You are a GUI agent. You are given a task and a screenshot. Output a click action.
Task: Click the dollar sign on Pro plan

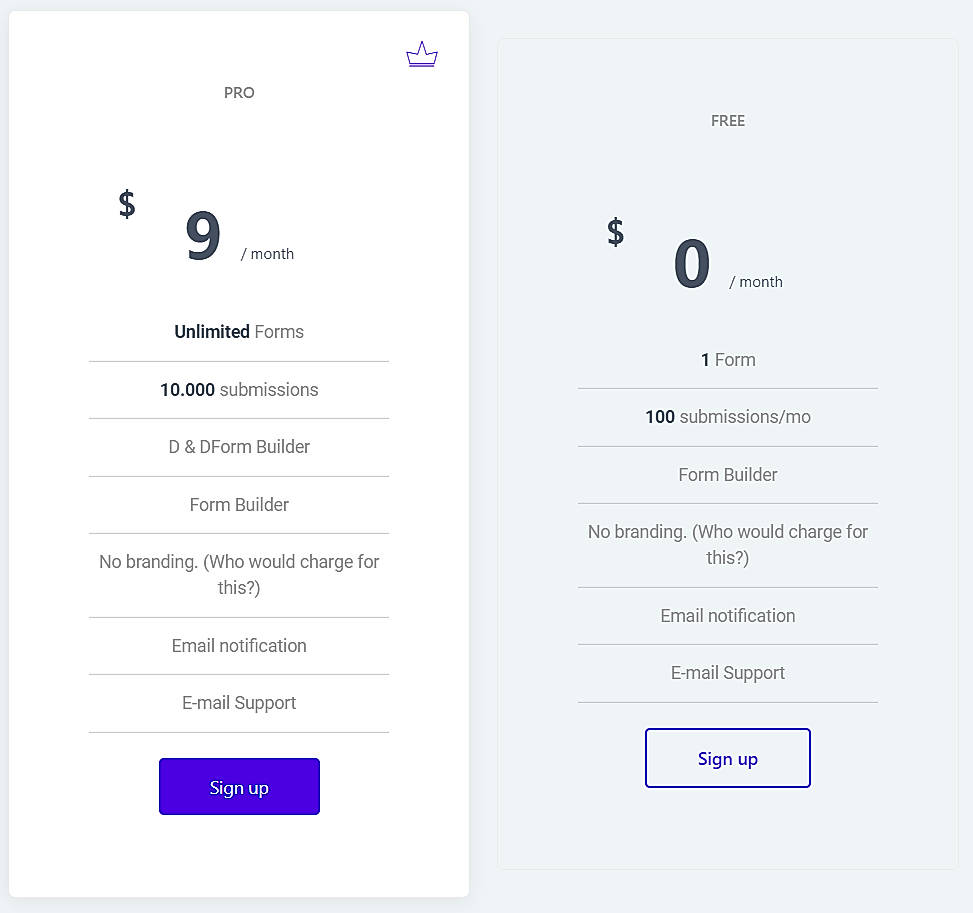click(126, 204)
